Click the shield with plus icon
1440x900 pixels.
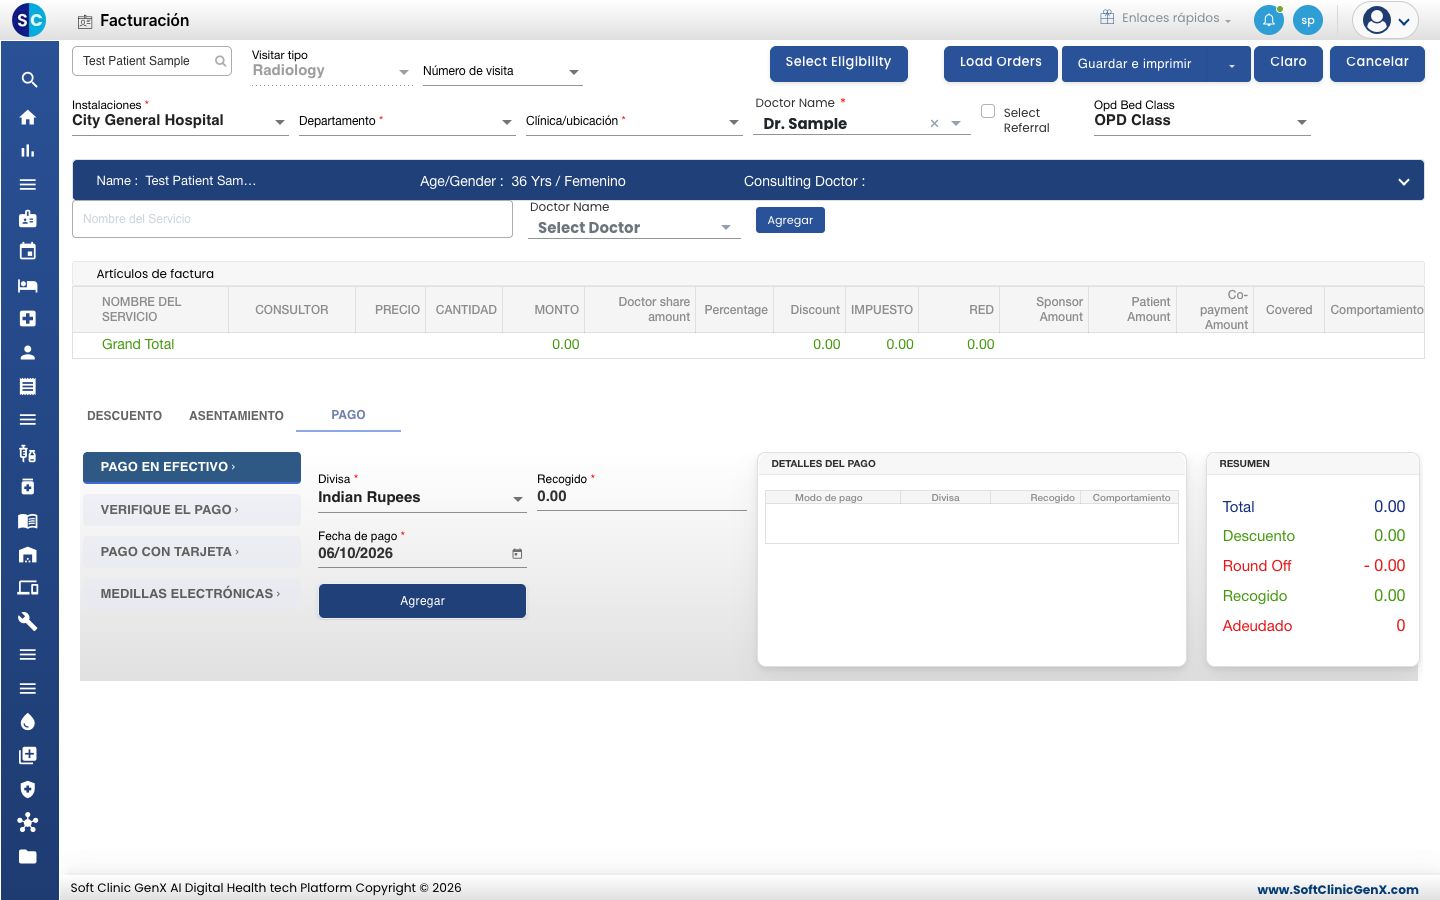pyautogui.click(x=28, y=789)
